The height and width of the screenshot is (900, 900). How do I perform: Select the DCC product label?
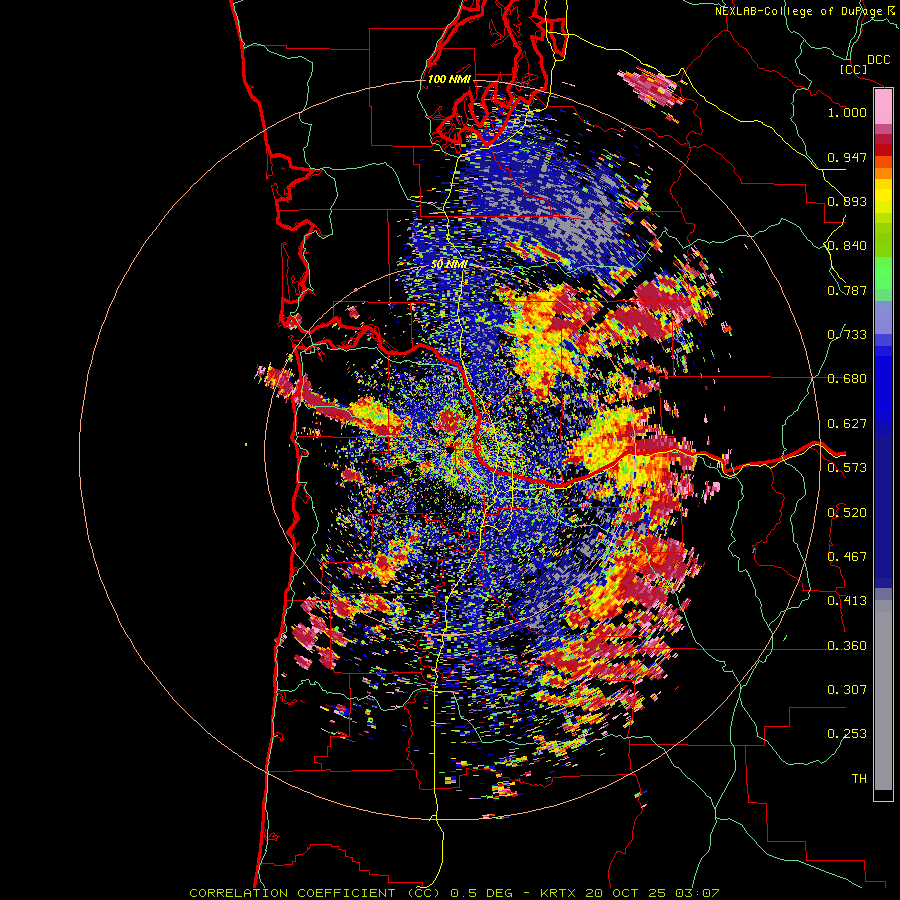point(878,60)
